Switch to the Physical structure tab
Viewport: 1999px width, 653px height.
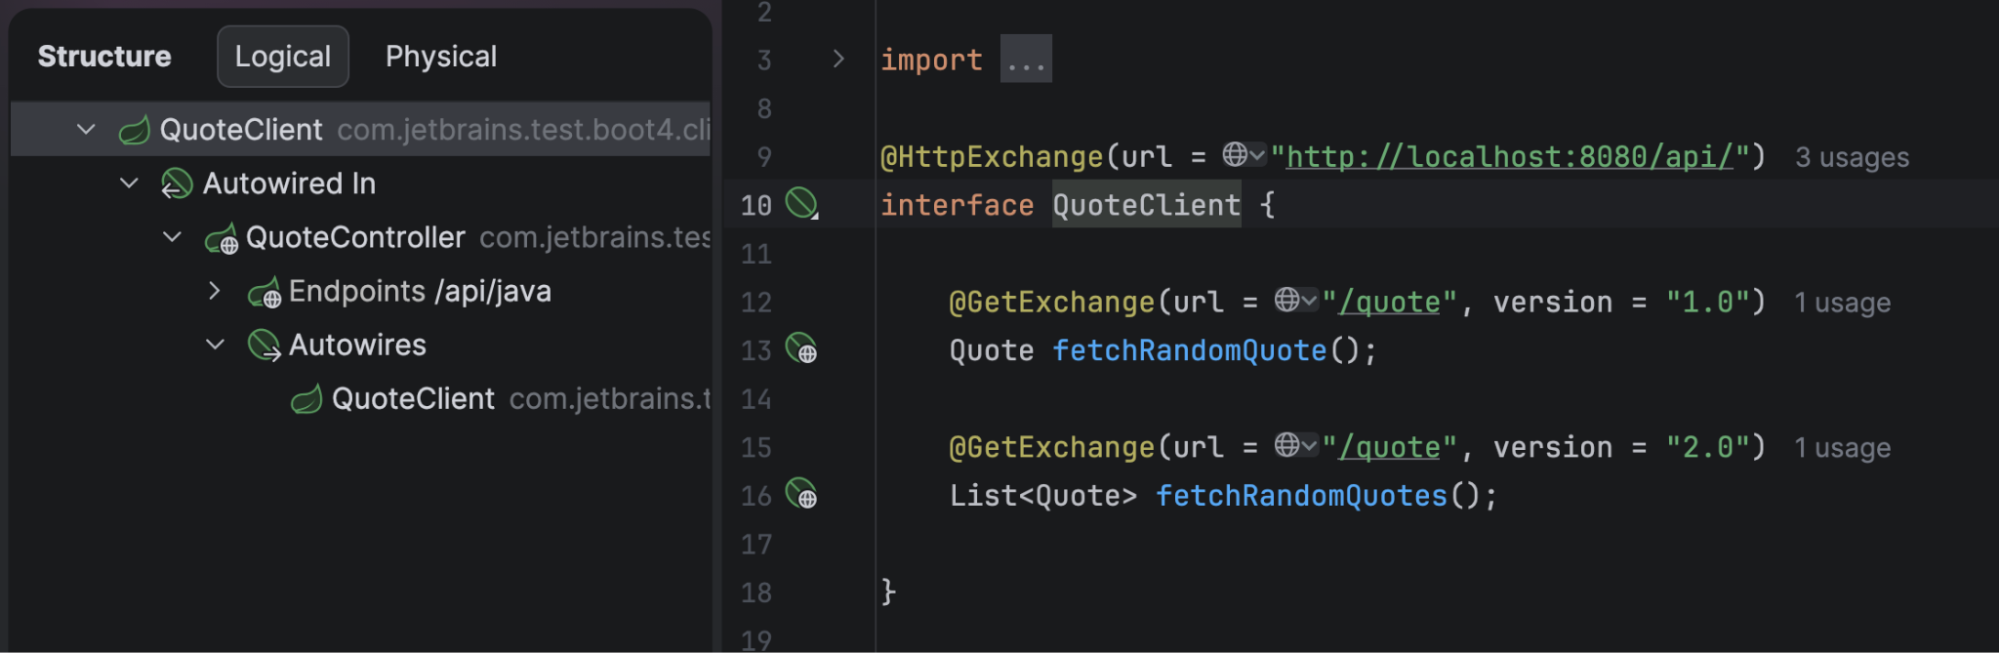pos(441,56)
